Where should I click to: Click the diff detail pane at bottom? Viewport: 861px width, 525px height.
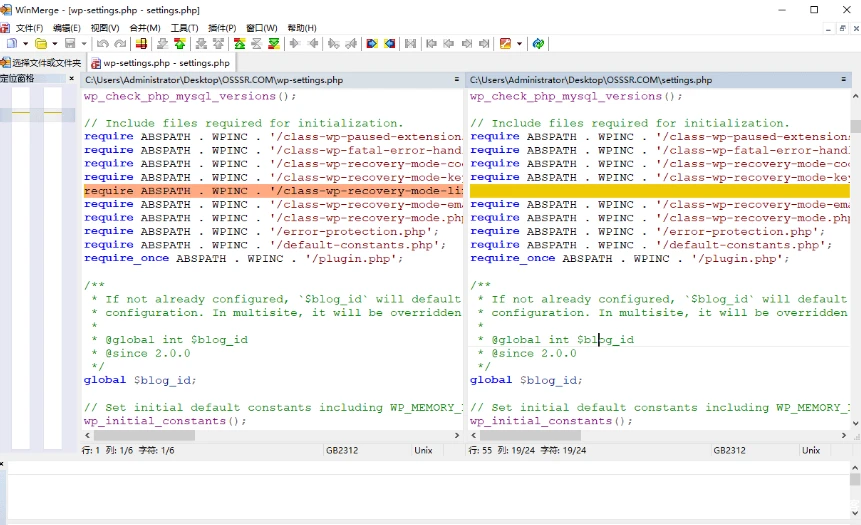click(x=428, y=490)
